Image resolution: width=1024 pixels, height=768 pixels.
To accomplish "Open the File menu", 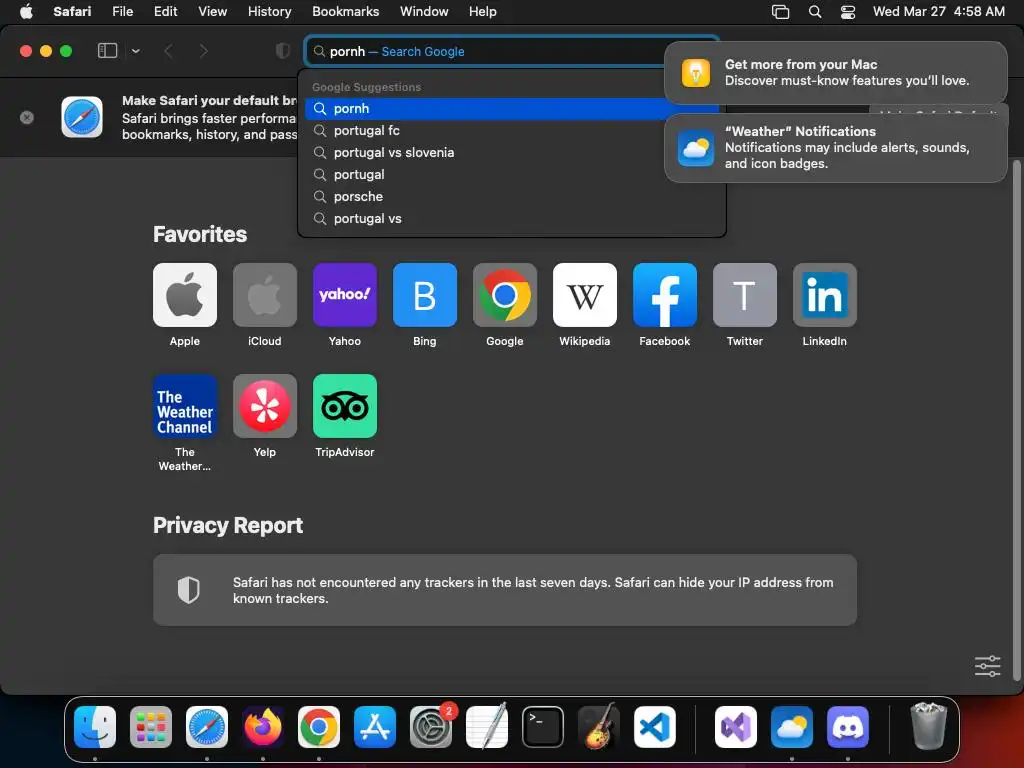I will pos(122,11).
